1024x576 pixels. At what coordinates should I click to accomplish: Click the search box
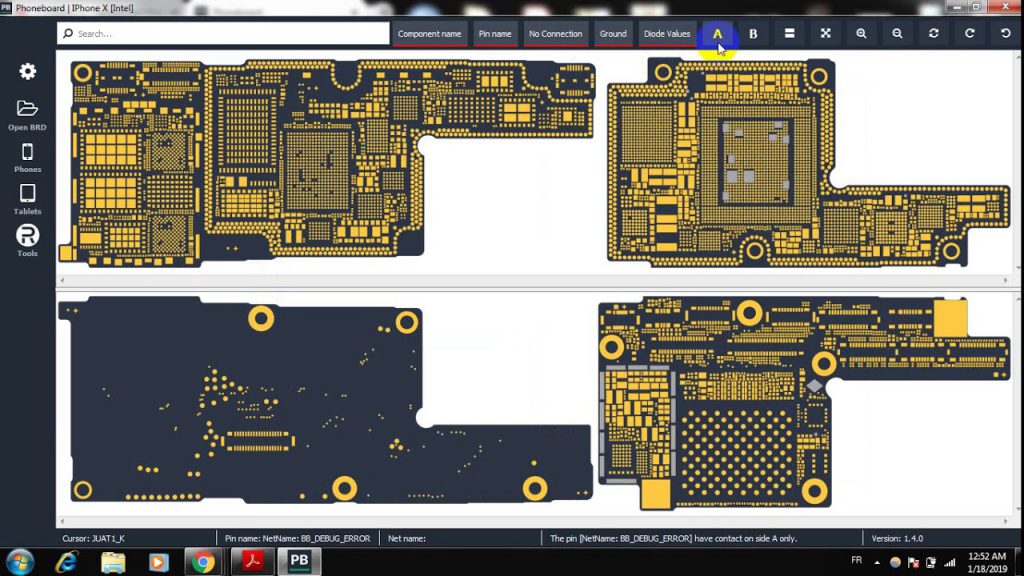coord(223,33)
